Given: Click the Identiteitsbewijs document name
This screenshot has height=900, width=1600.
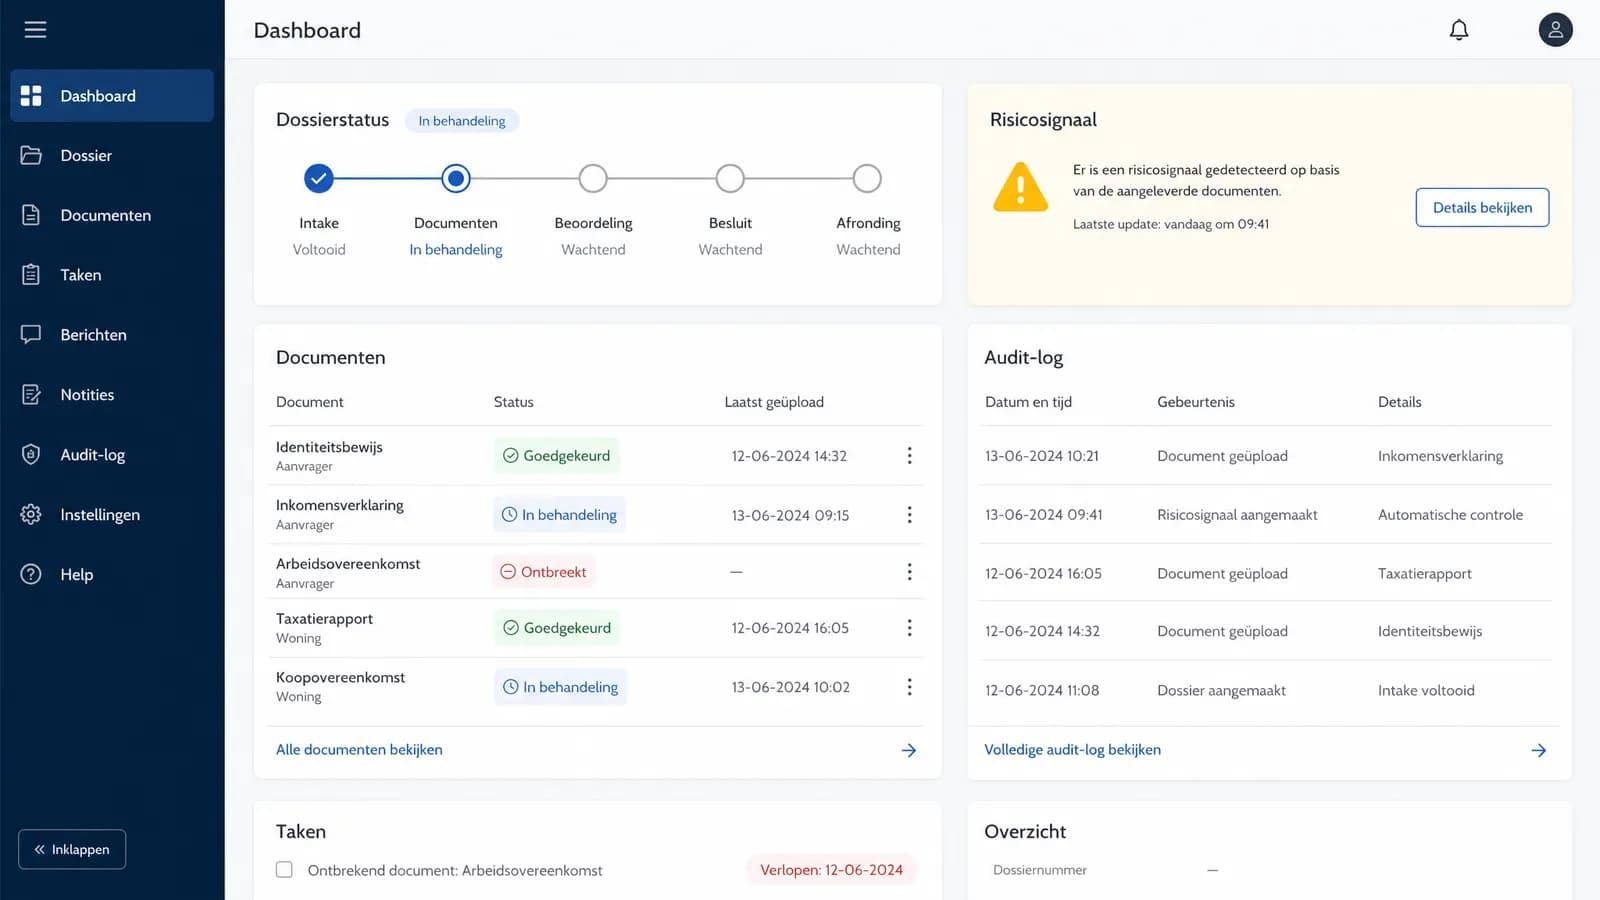Looking at the screenshot, I should pyautogui.click(x=329, y=447).
